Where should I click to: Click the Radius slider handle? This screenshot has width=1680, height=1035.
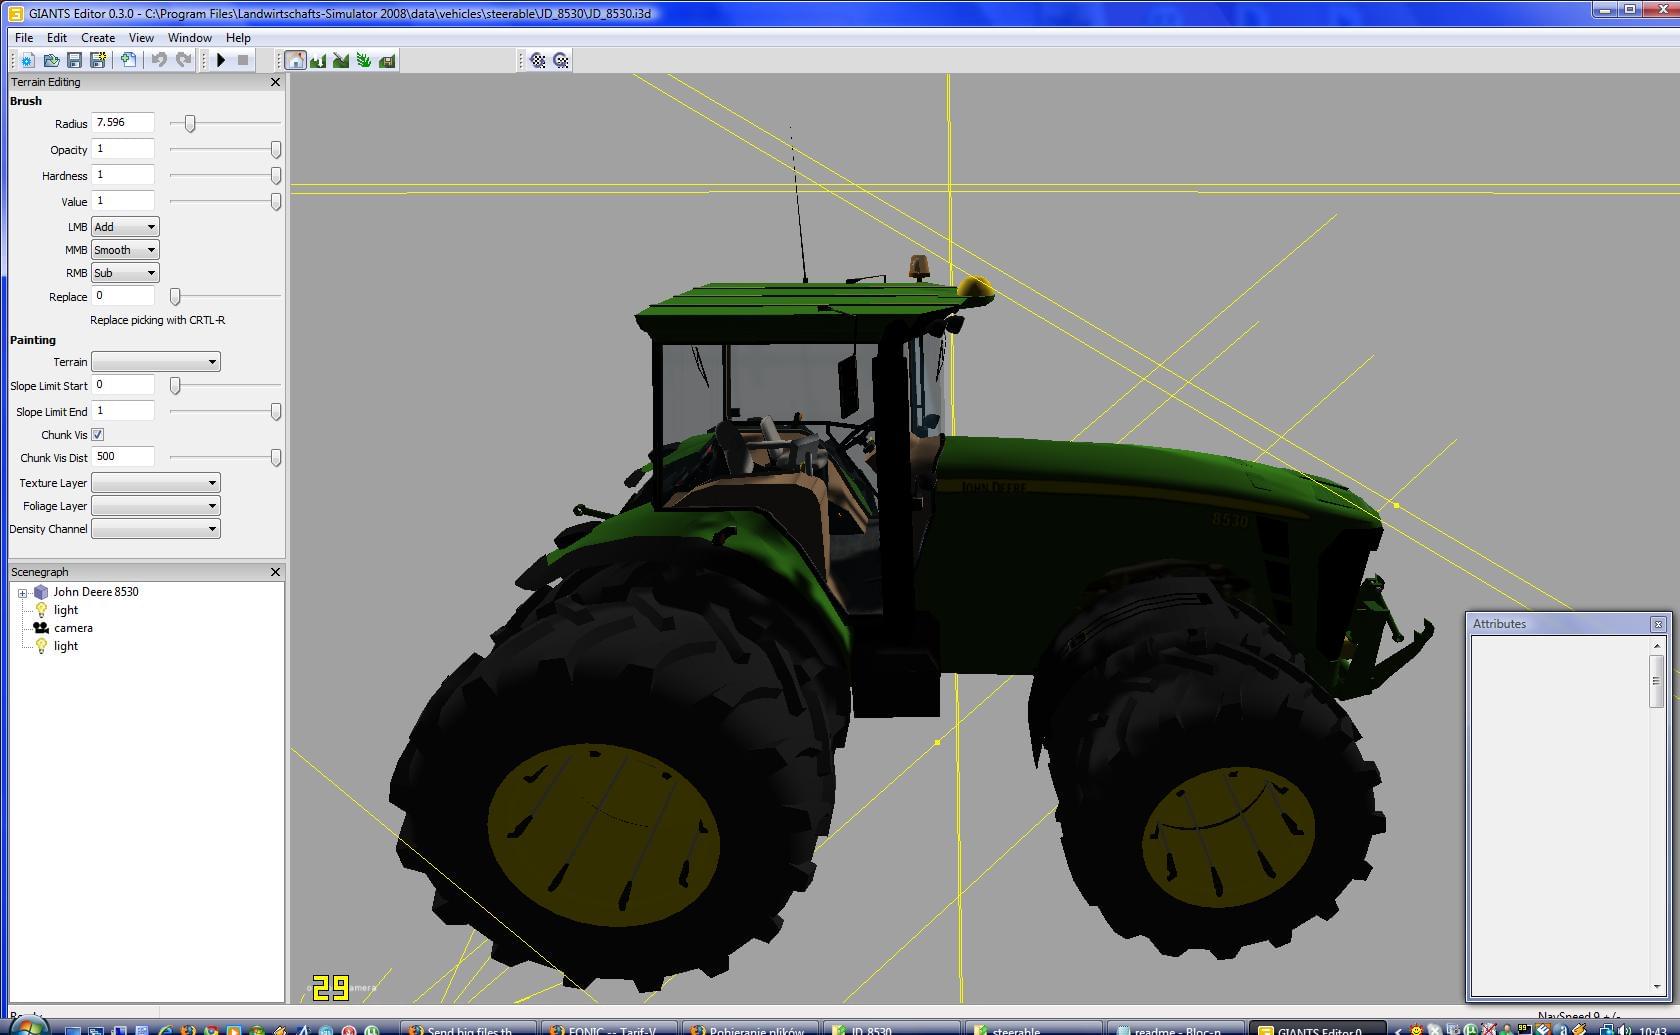tap(190, 124)
